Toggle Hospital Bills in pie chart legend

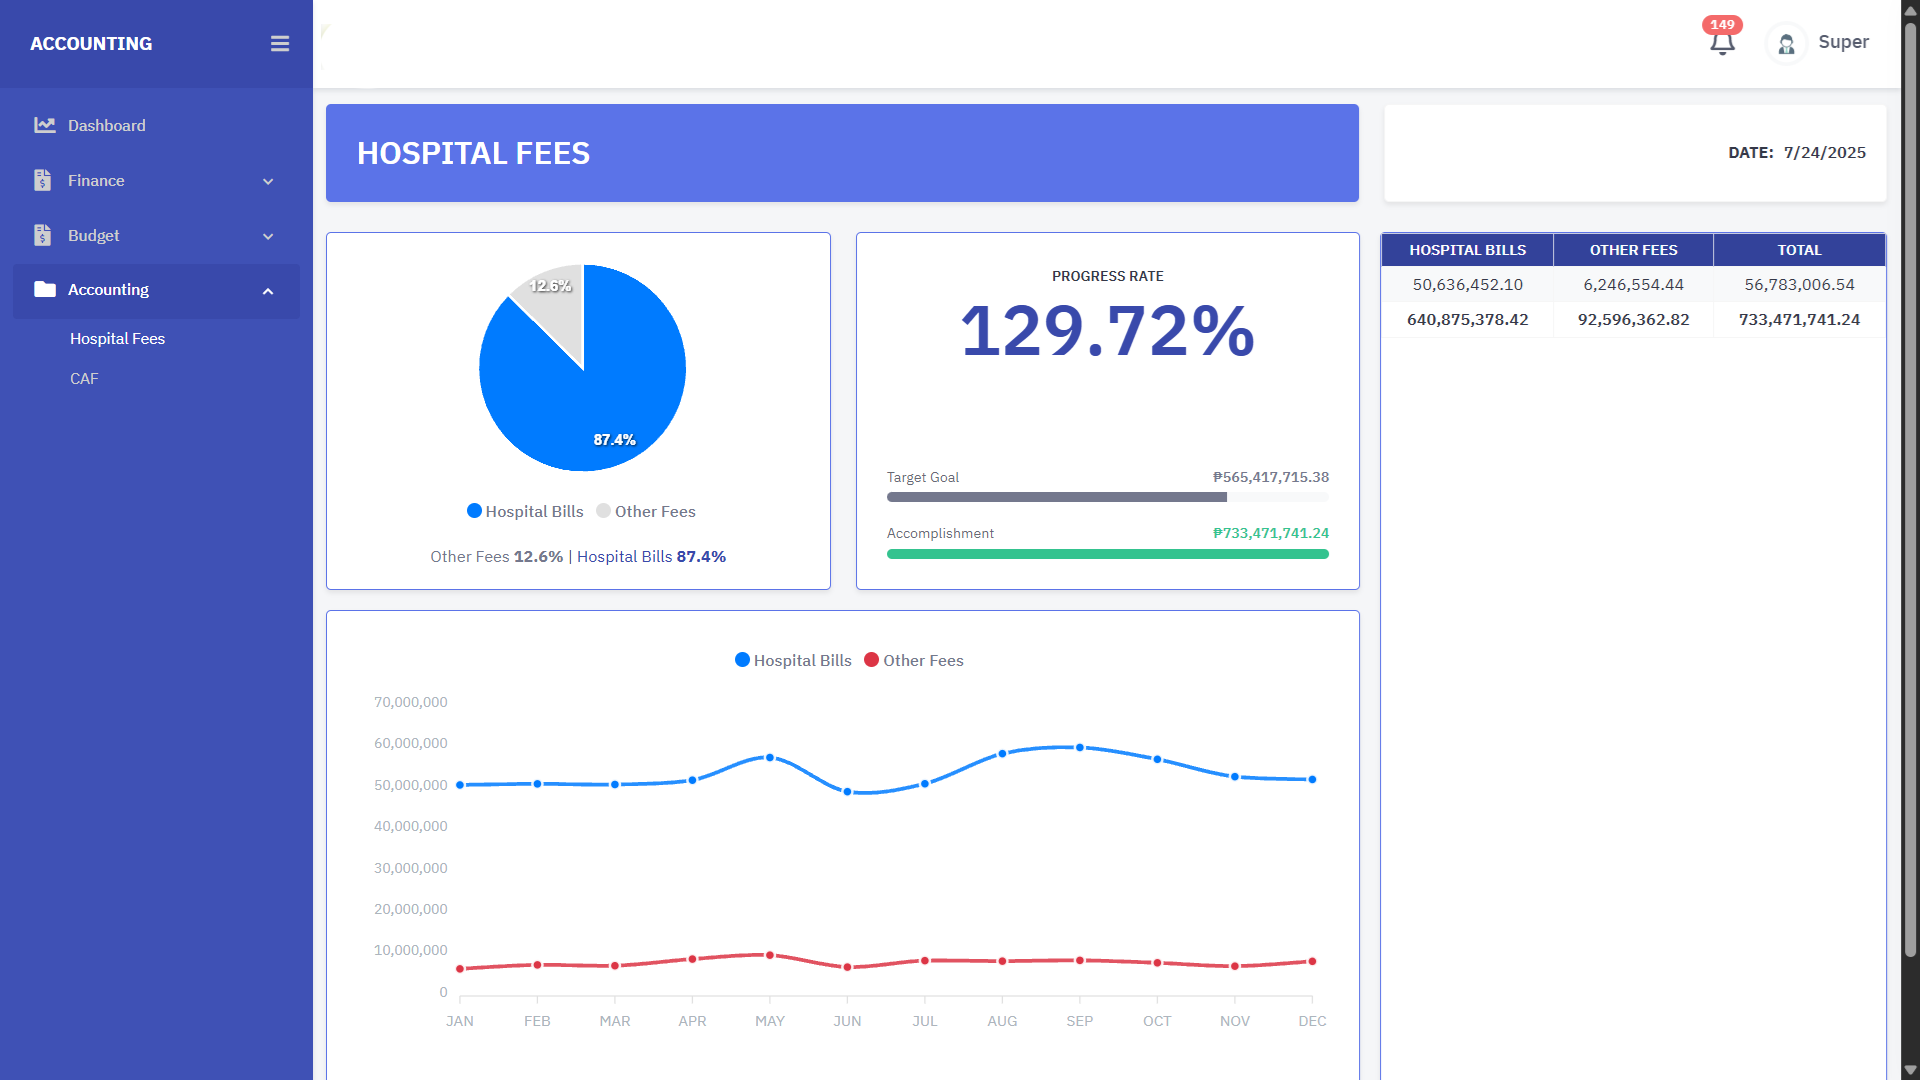[525, 511]
